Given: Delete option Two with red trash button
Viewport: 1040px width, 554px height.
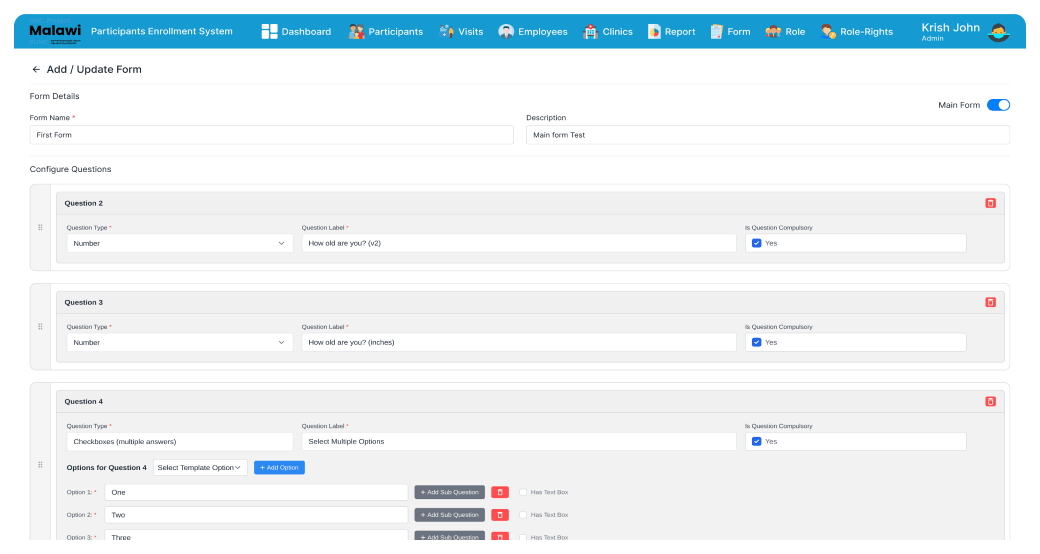Looking at the screenshot, I should point(500,515).
